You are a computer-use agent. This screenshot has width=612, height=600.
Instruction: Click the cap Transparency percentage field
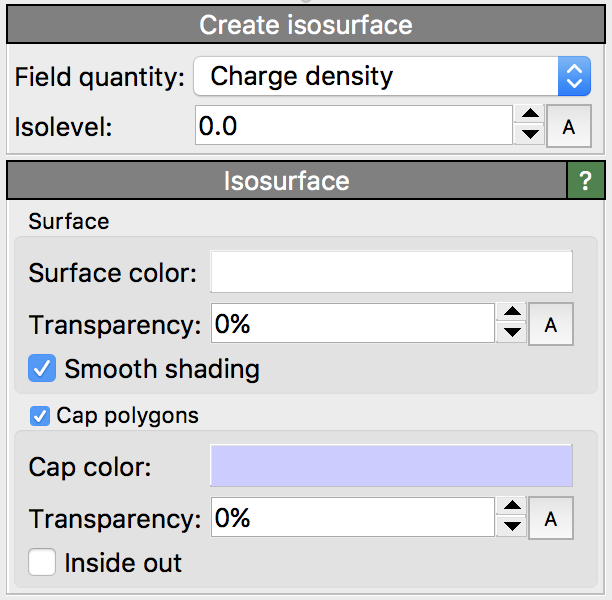(351, 518)
